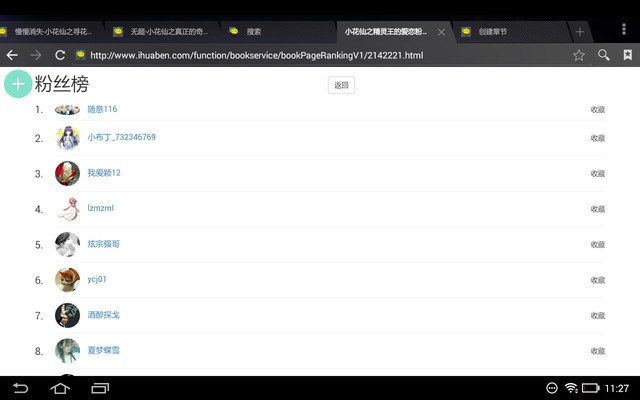This screenshot has height=400, width=640.
Task: Click the URL address field
Action: (x=320, y=55)
